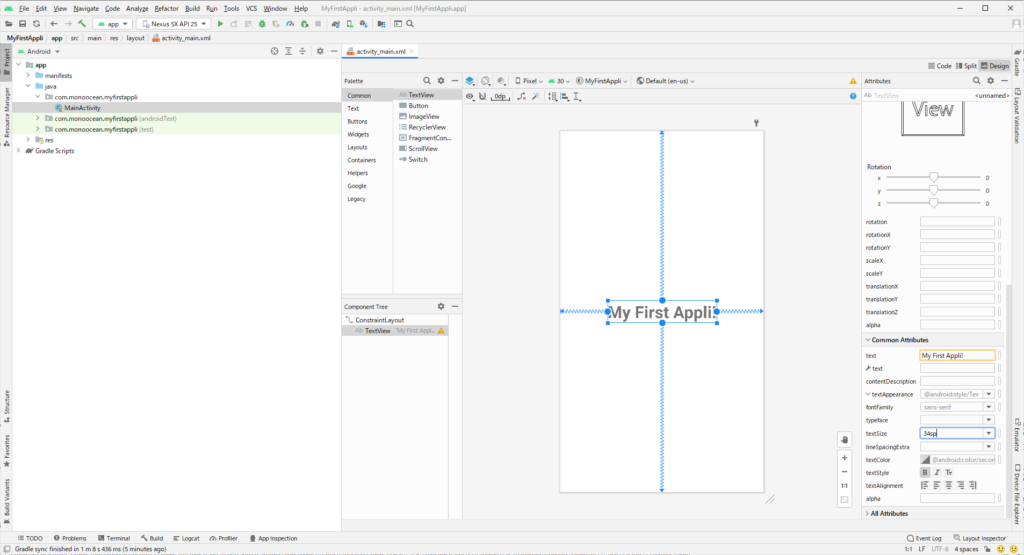The height and width of the screenshot is (555, 1024).
Task: Click the Rotation x slider
Action: coord(933,177)
